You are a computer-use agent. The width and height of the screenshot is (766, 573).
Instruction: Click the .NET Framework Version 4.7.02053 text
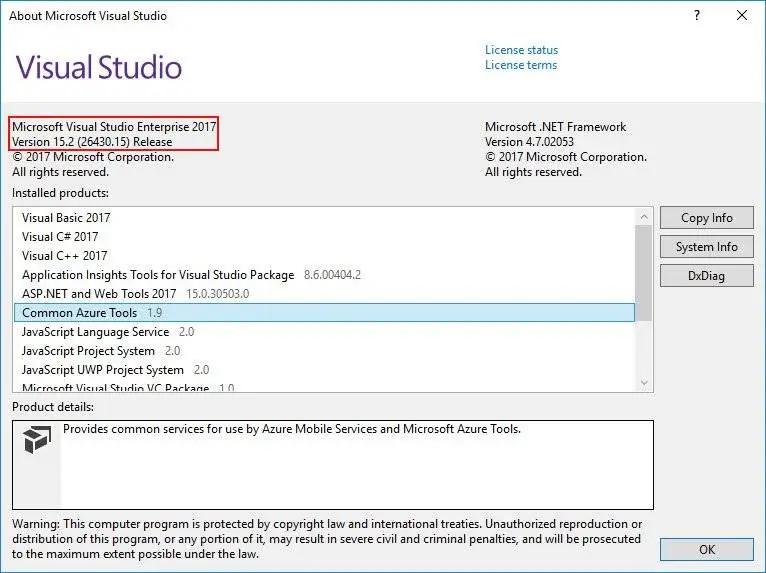tap(529, 142)
